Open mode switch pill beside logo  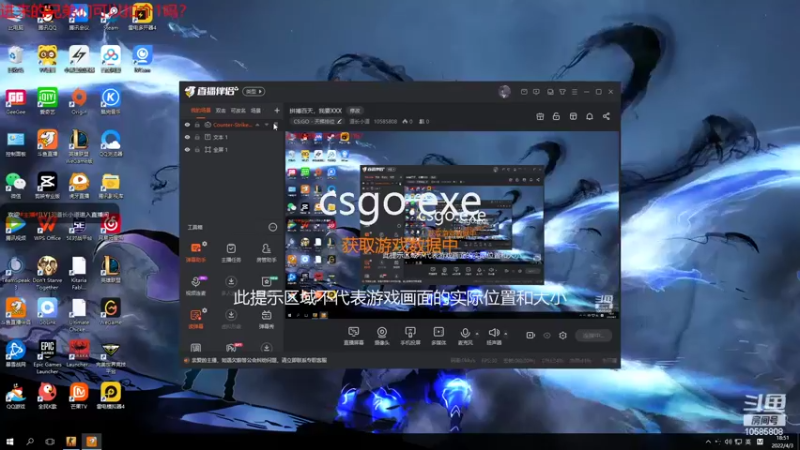pos(254,91)
